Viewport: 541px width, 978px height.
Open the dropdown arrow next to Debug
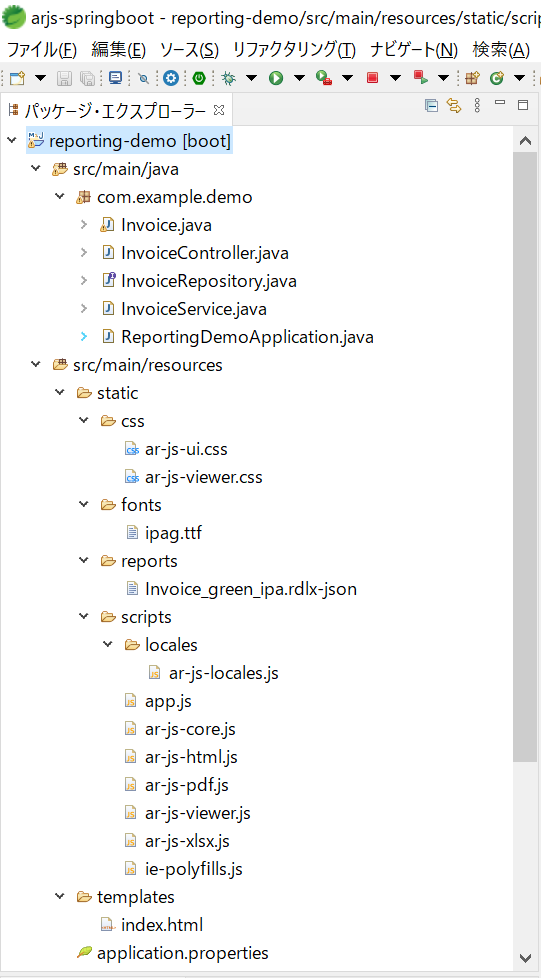(251, 78)
